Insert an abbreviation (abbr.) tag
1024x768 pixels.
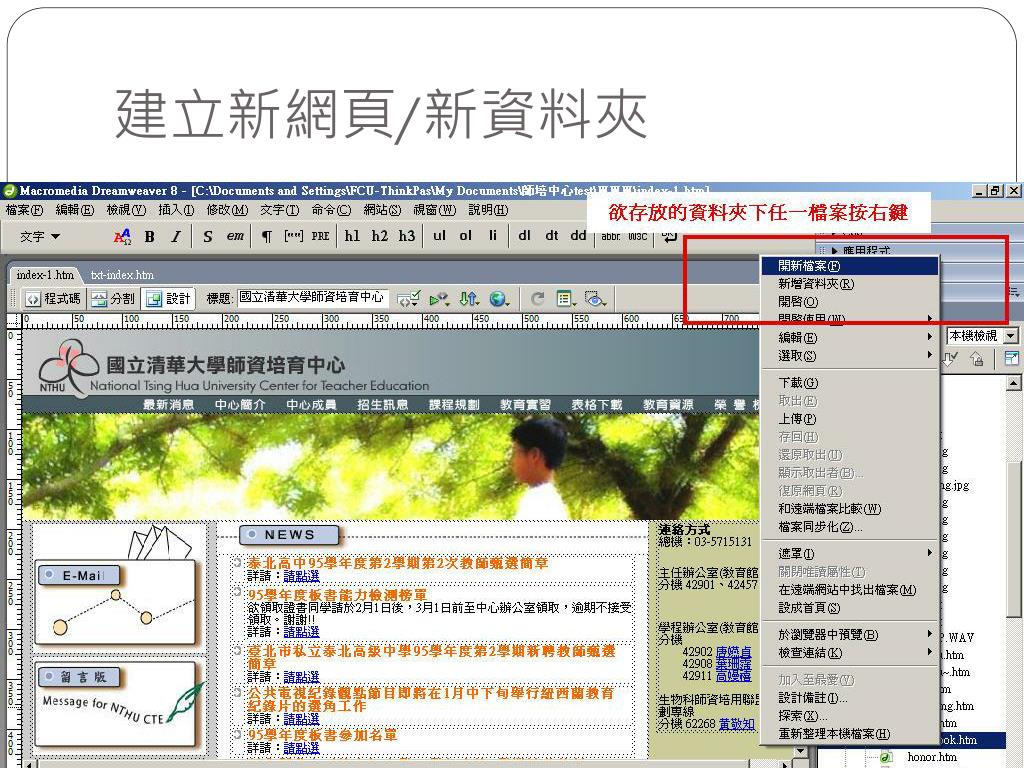click(x=611, y=236)
